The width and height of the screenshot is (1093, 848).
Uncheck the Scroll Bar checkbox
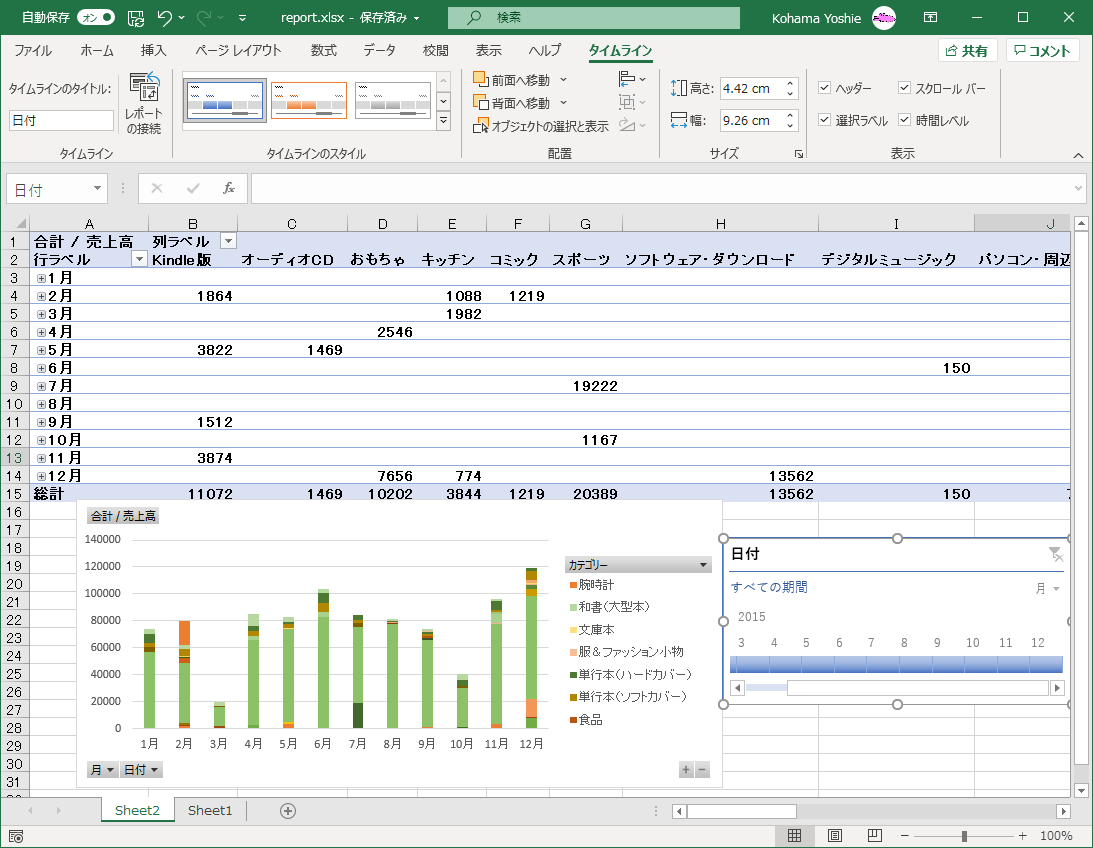(904, 88)
